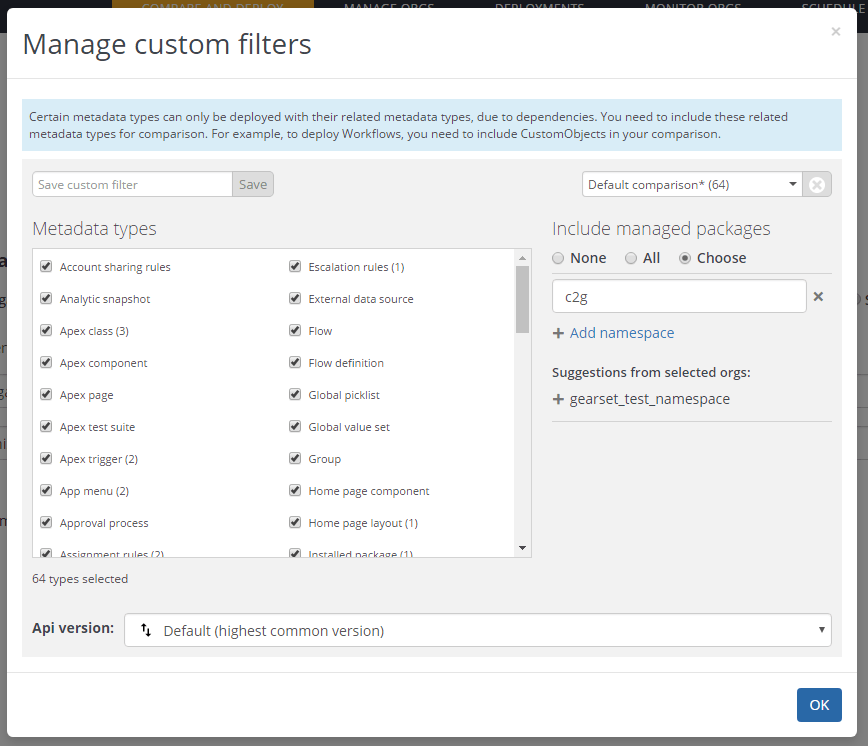Expand the Api version dropdown
This screenshot has height=746, width=868.
tap(477, 631)
